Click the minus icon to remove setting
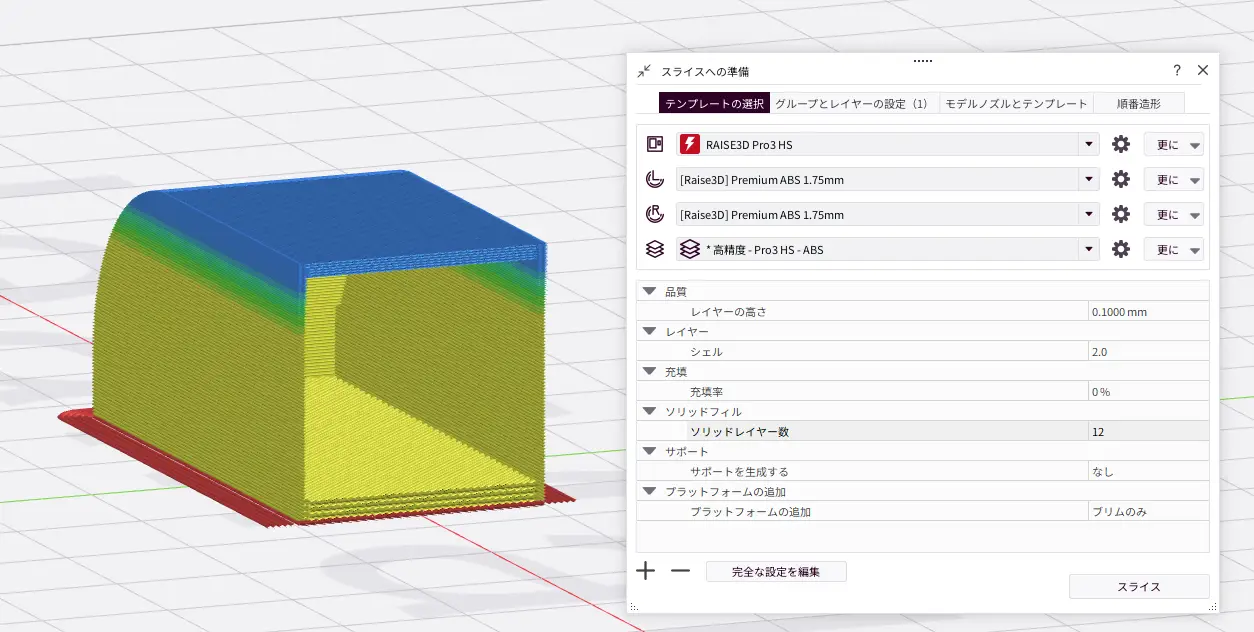1254x632 pixels. coord(680,571)
